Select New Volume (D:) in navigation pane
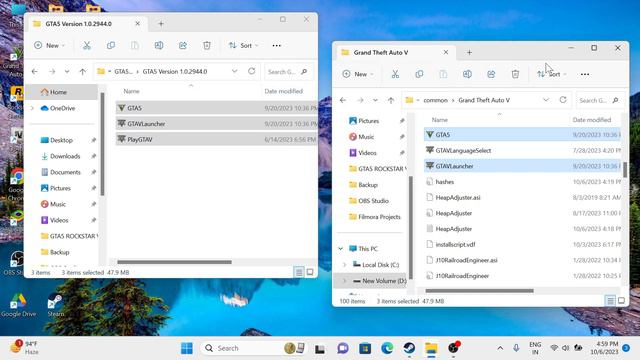640x360 pixels. (x=384, y=281)
